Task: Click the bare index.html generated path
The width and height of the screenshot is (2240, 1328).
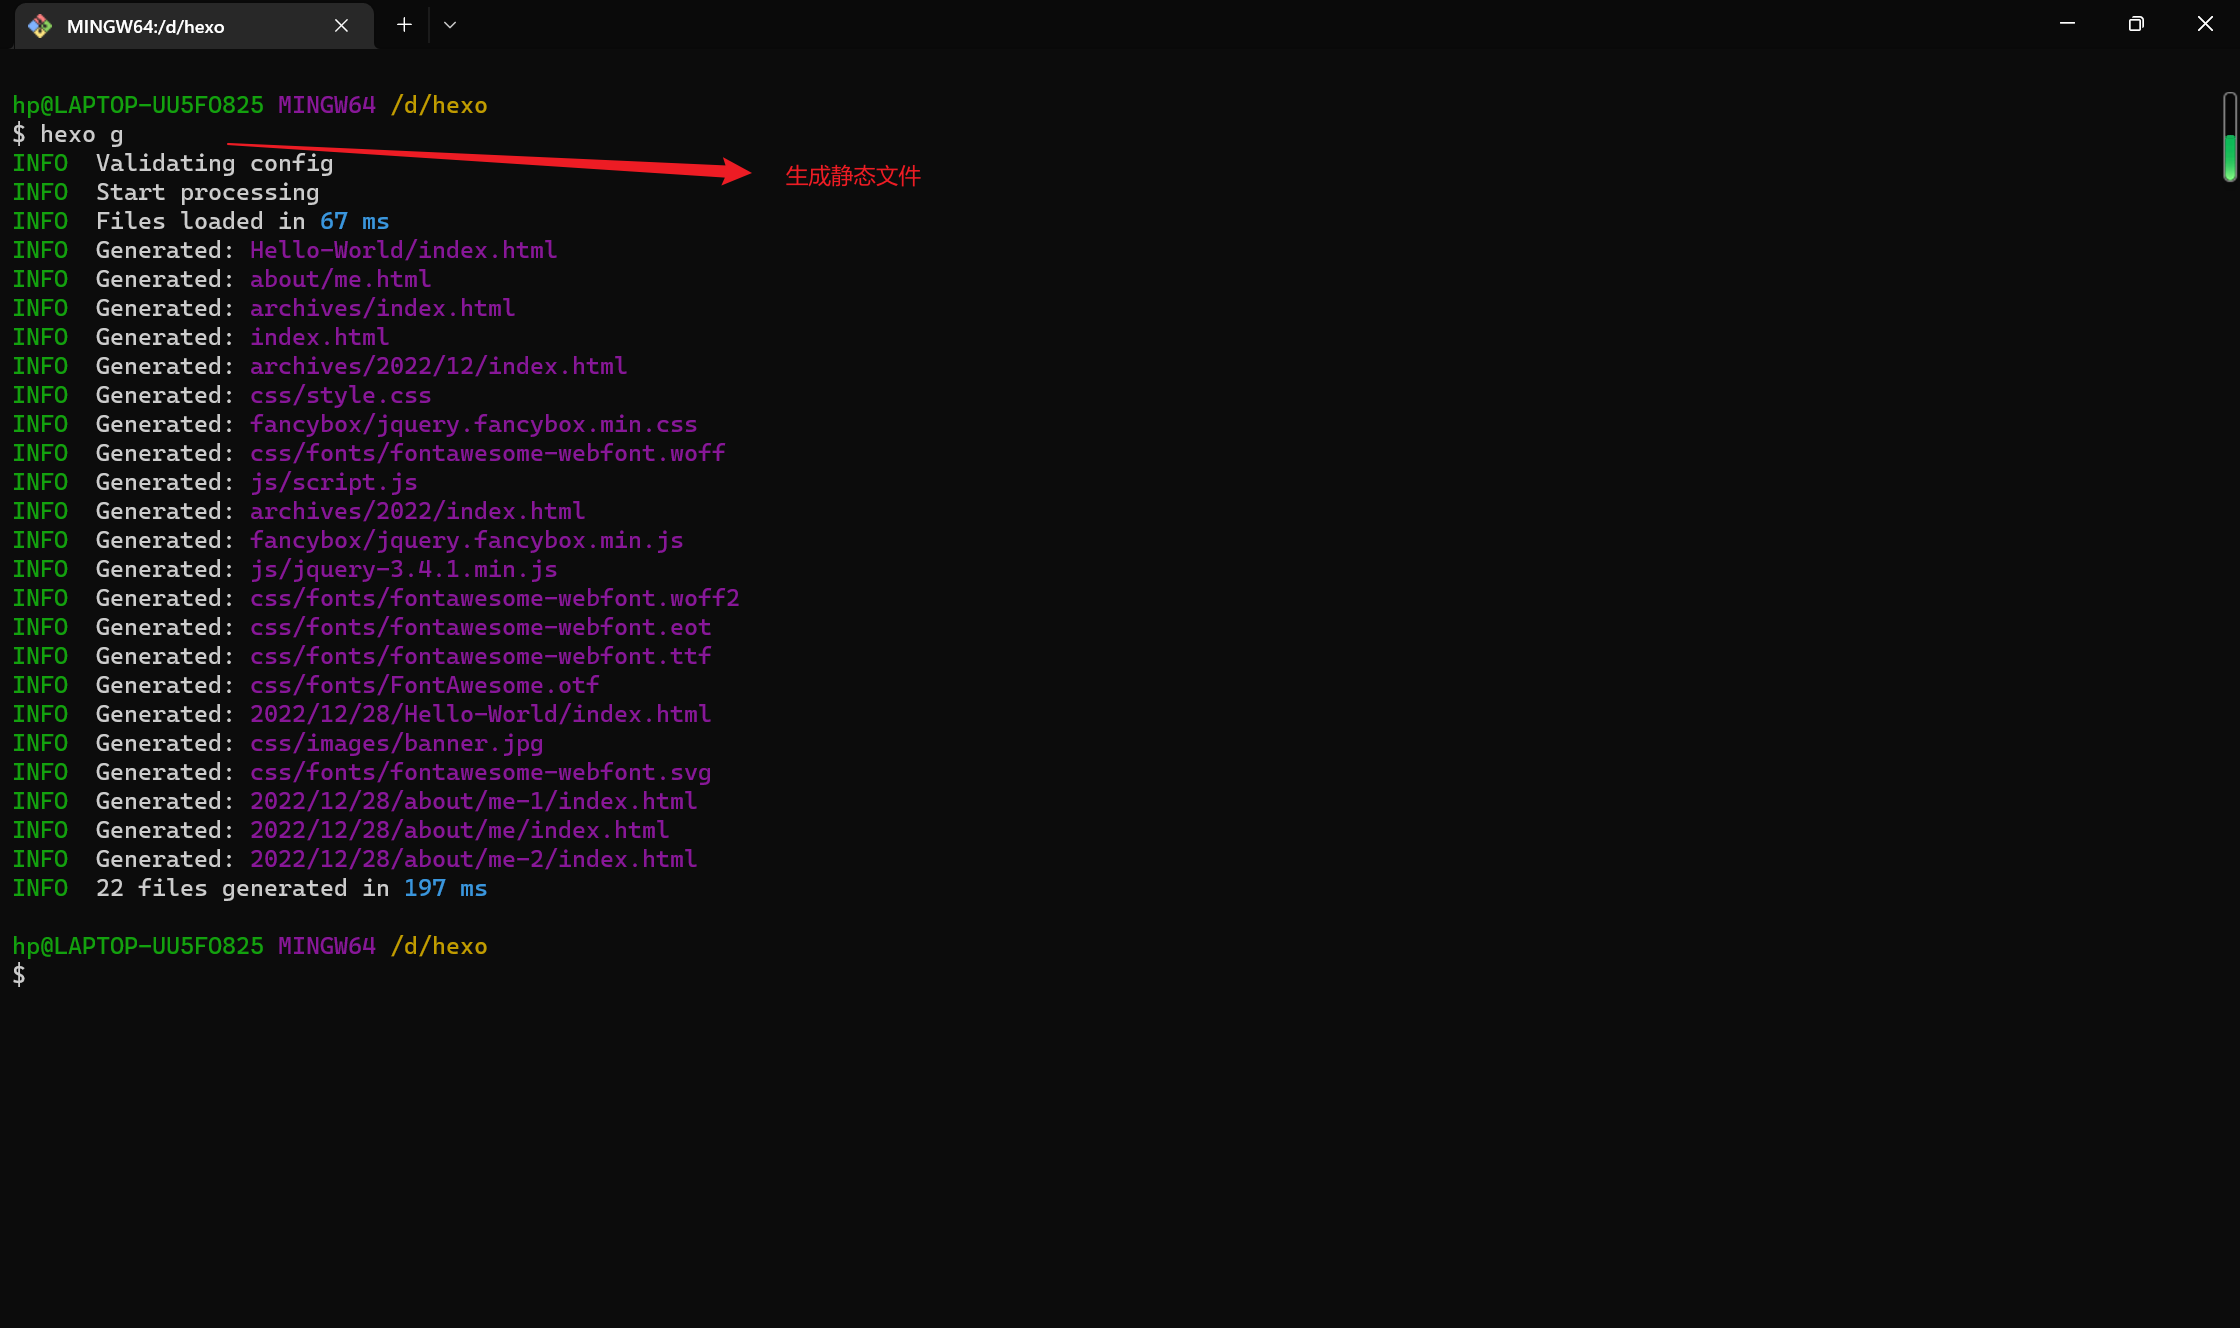Action: pos(319,338)
